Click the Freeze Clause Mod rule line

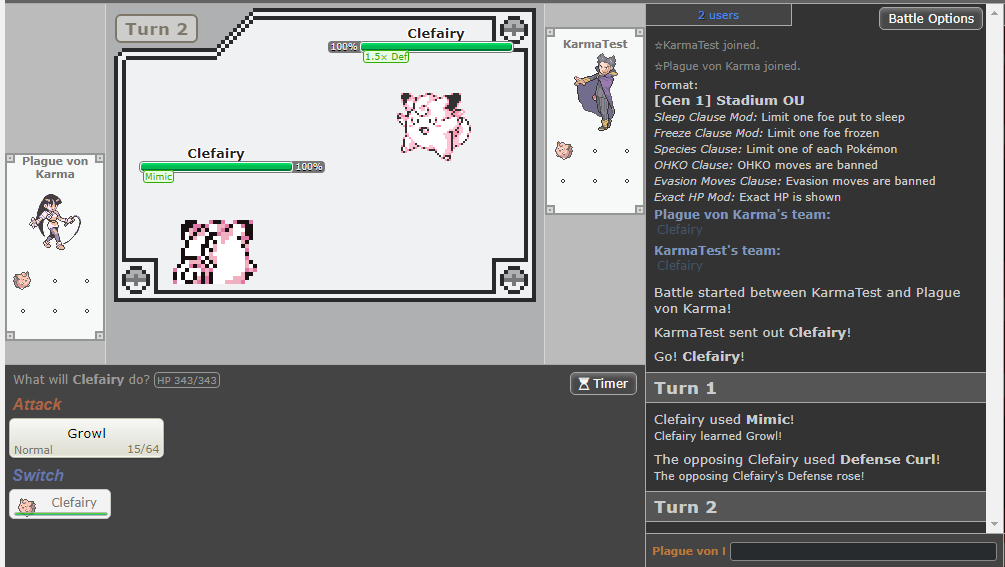coord(766,133)
